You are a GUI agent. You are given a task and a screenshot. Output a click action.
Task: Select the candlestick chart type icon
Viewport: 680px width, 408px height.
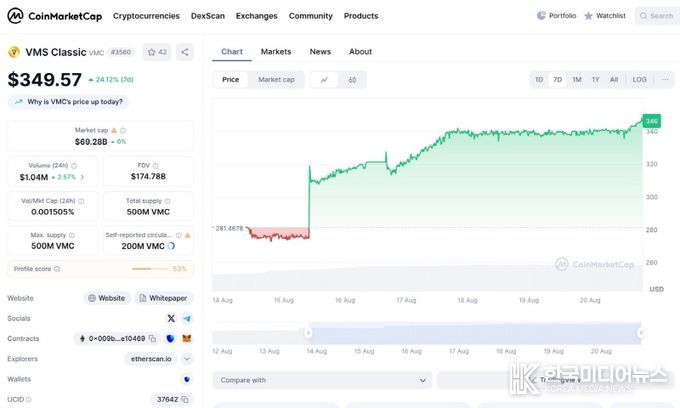(352, 80)
